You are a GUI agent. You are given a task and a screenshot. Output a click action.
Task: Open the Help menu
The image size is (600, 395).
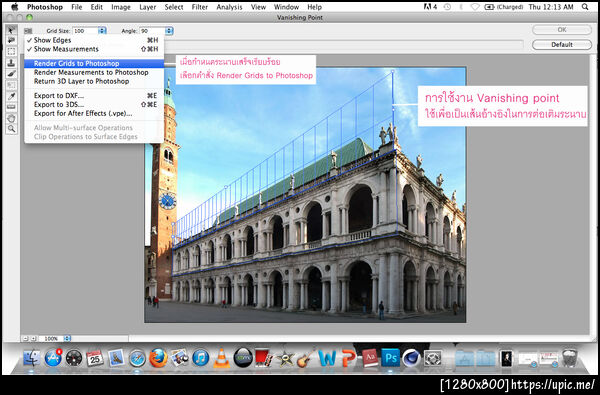(315, 7)
